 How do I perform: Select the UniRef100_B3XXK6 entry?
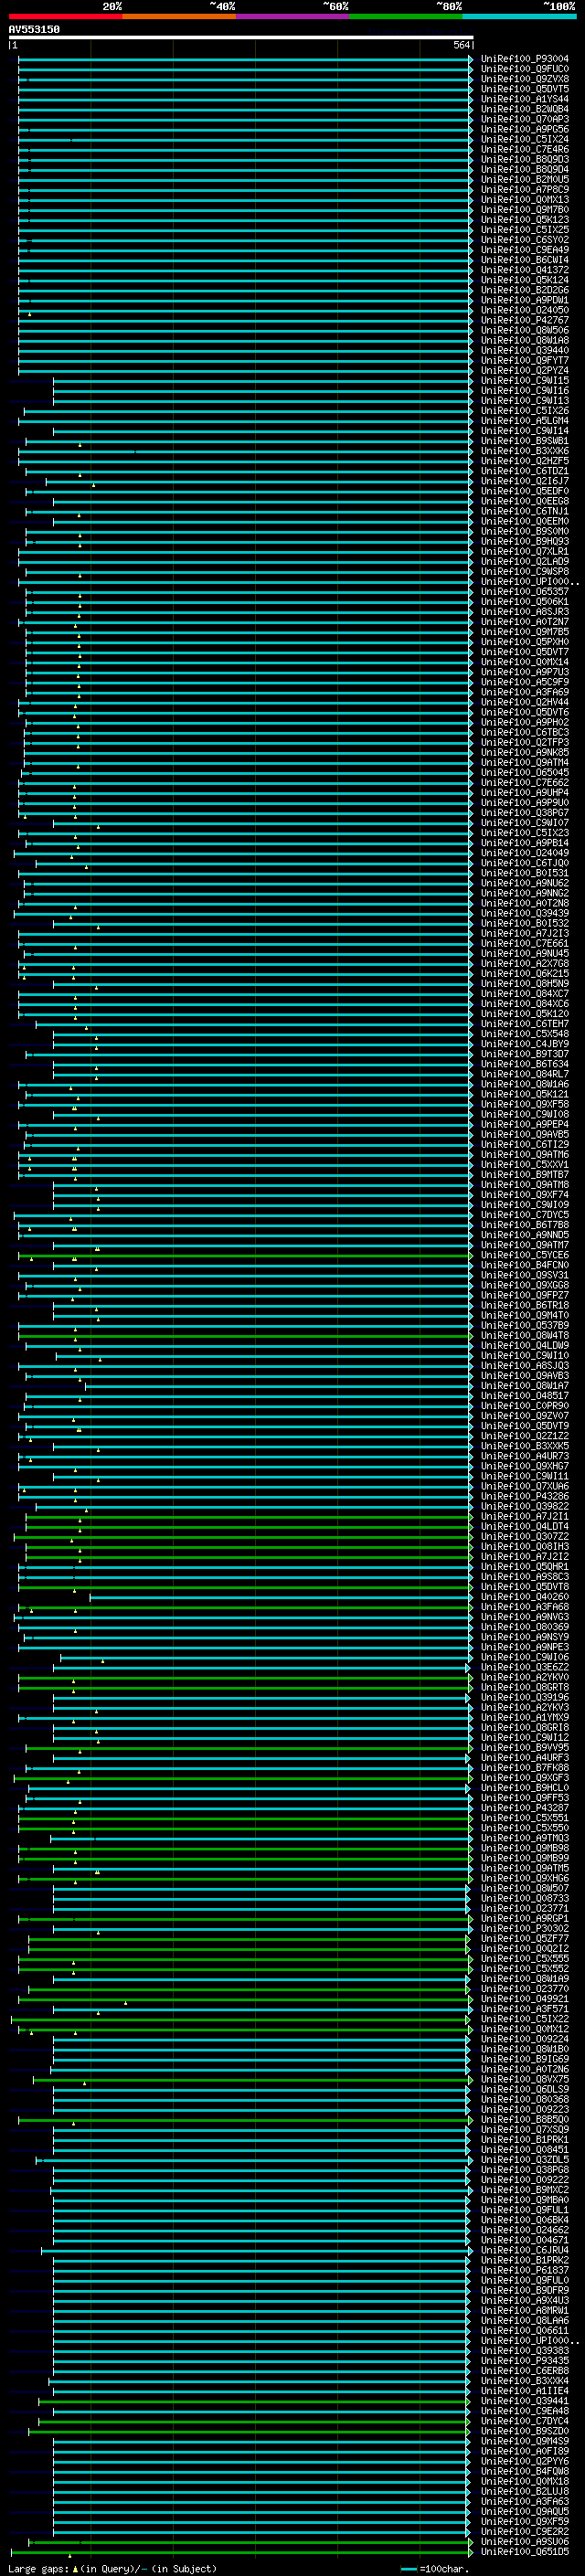pos(525,451)
